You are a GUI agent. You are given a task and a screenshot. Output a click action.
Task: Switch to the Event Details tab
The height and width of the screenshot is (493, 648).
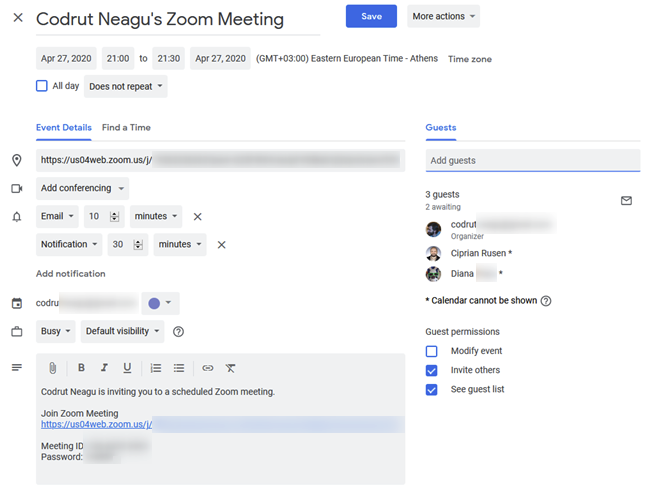click(x=64, y=128)
